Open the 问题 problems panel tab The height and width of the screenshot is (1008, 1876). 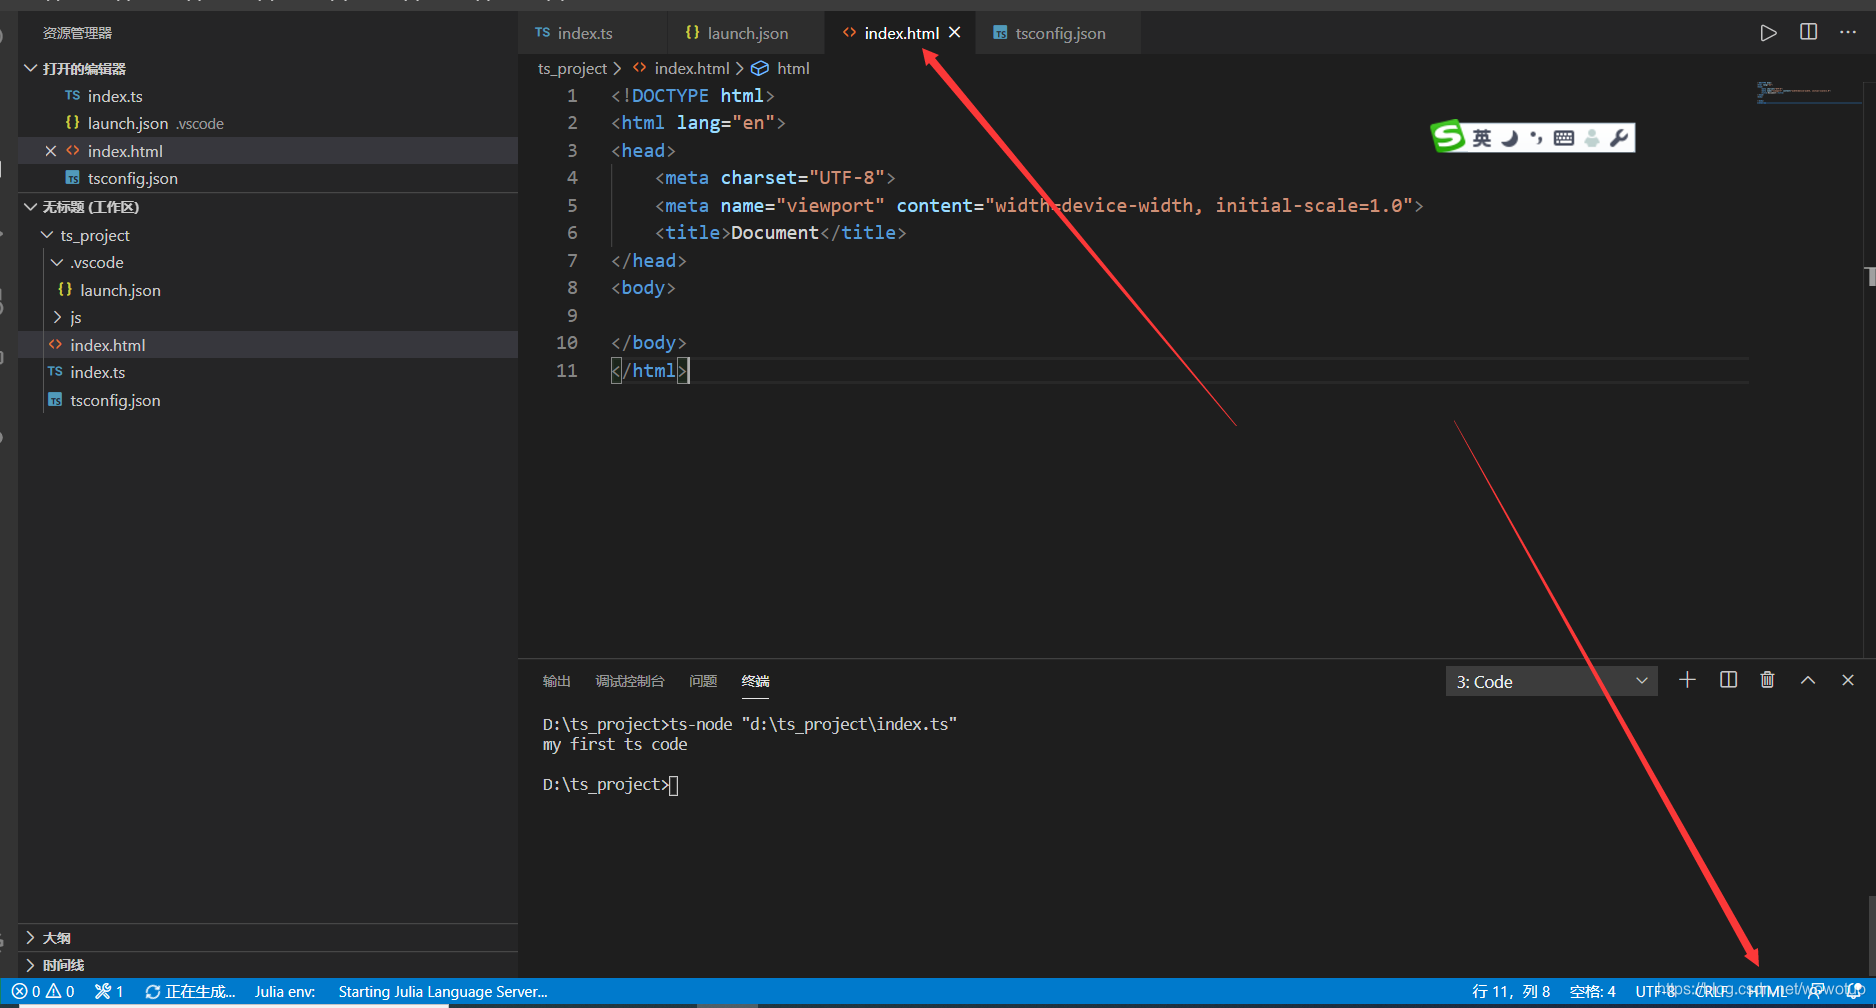click(703, 681)
